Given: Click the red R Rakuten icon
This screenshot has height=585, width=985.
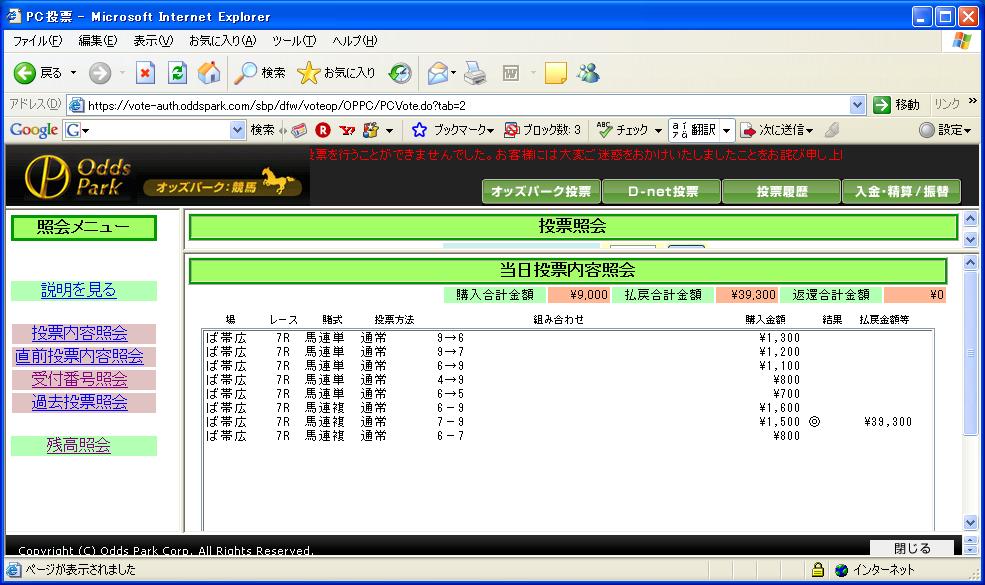Looking at the screenshot, I should tap(323, 130).
